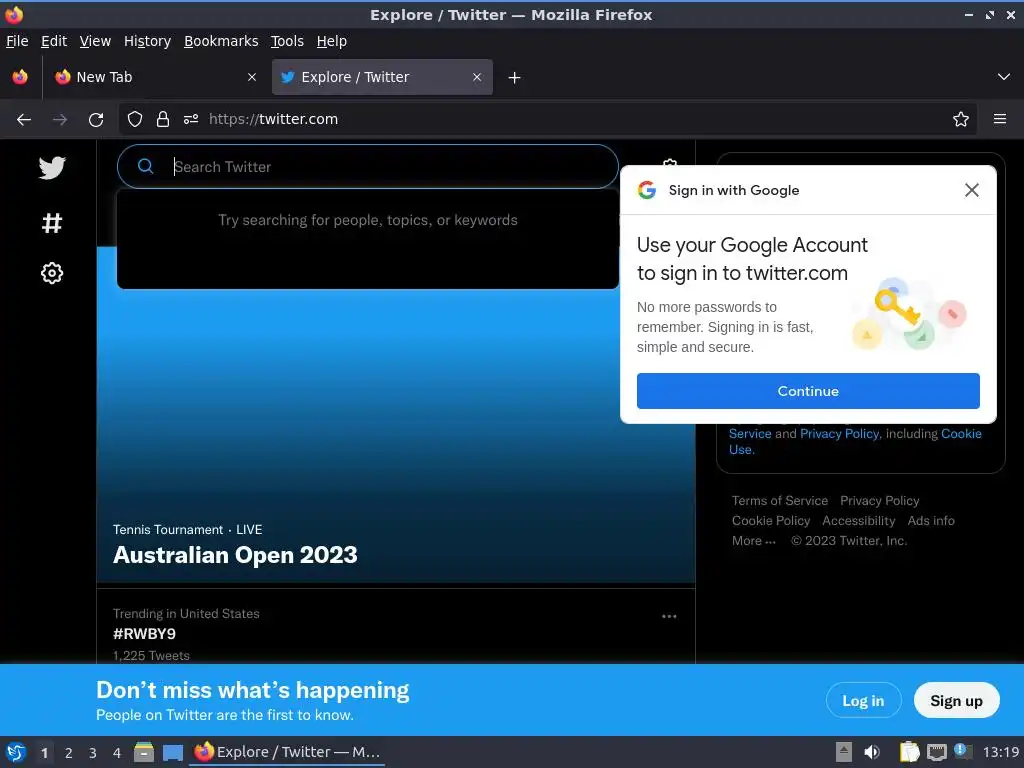
Task: Click the removable media tray icon
Action: click(844, 752)
